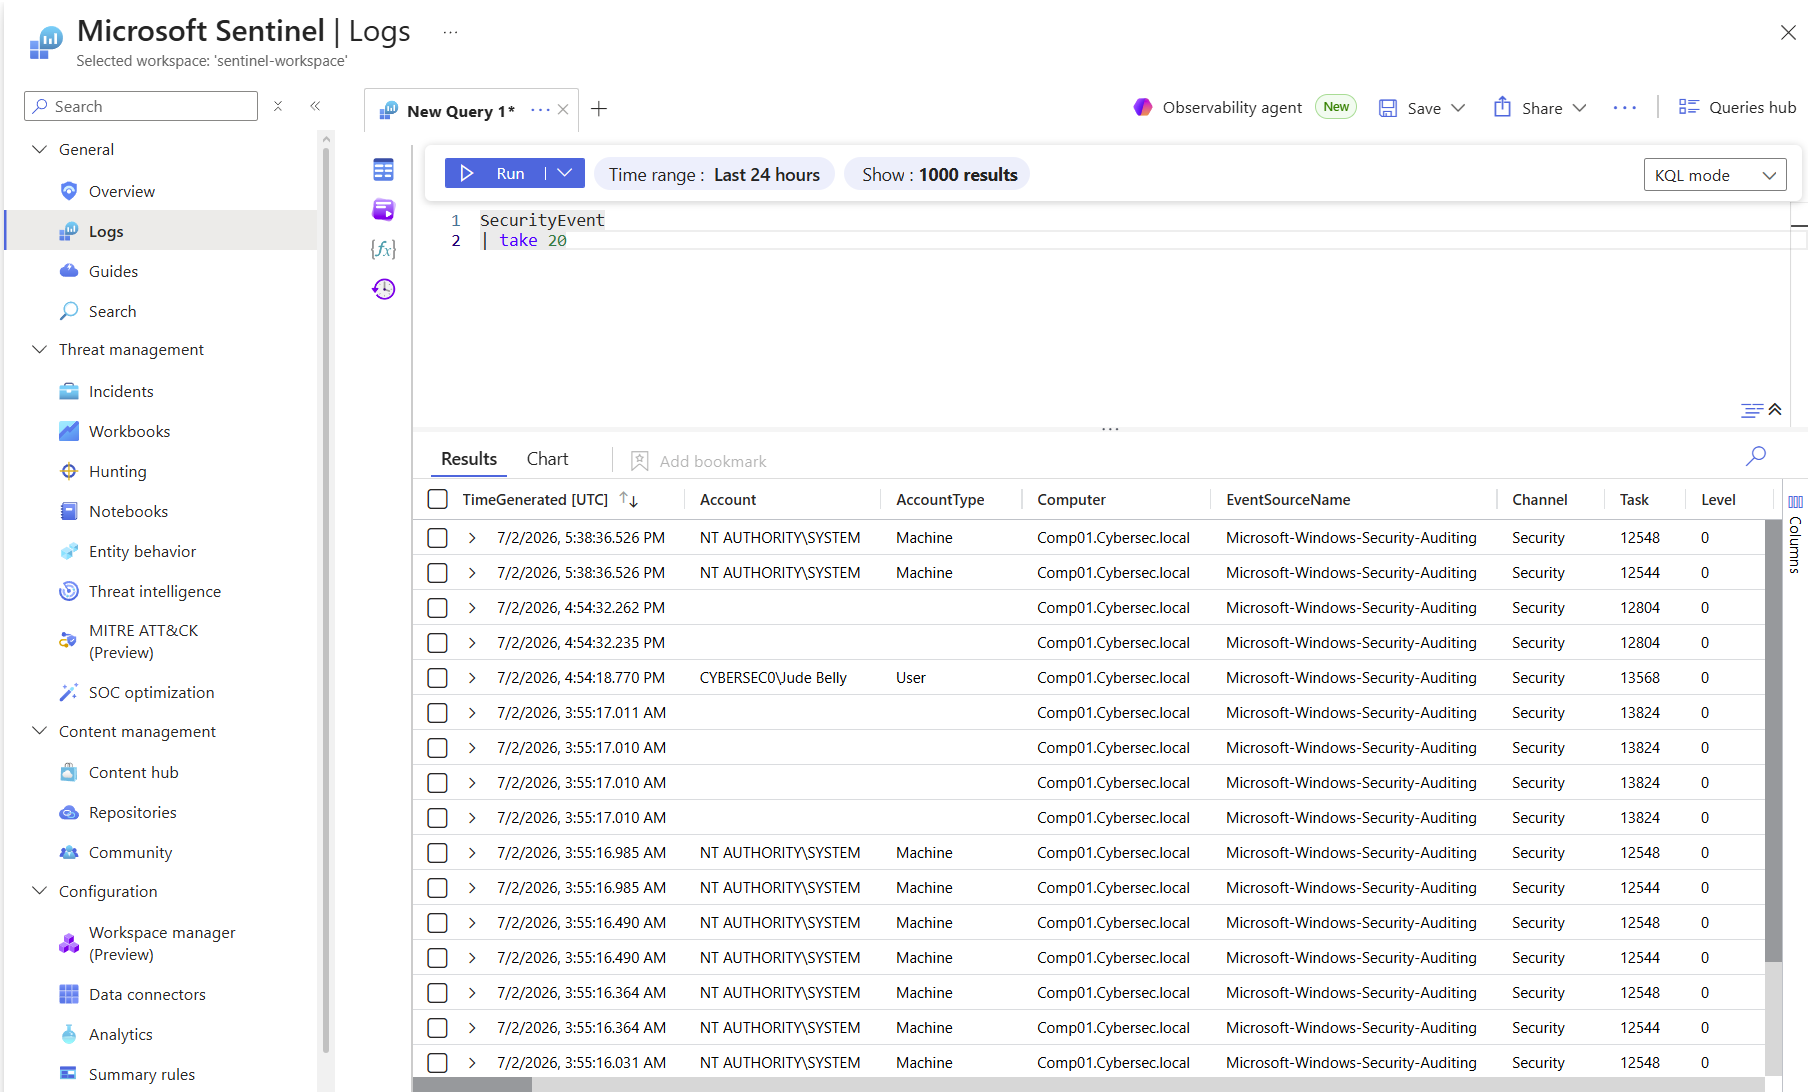Image resolution: width=1820 pixels, height=1092 pixels.
Task: Open Logs in the sidebar
Action: coord(160,231)
